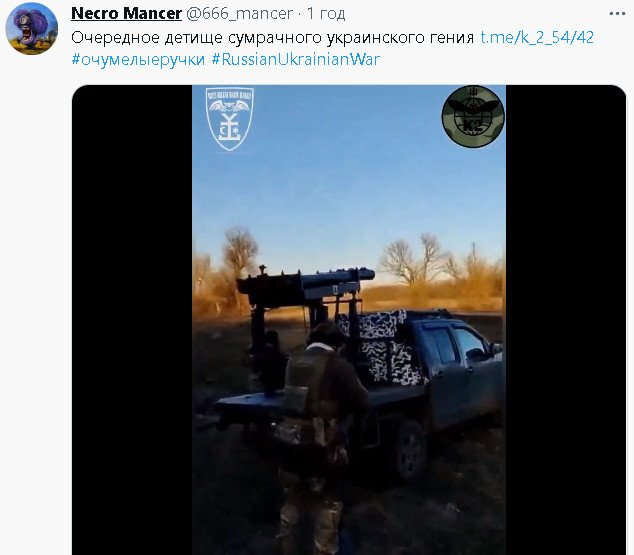The height and width of the screenshot is (555, 634).
Task: Play the embedded video of the pickup truck
Action: coord(349,319)
